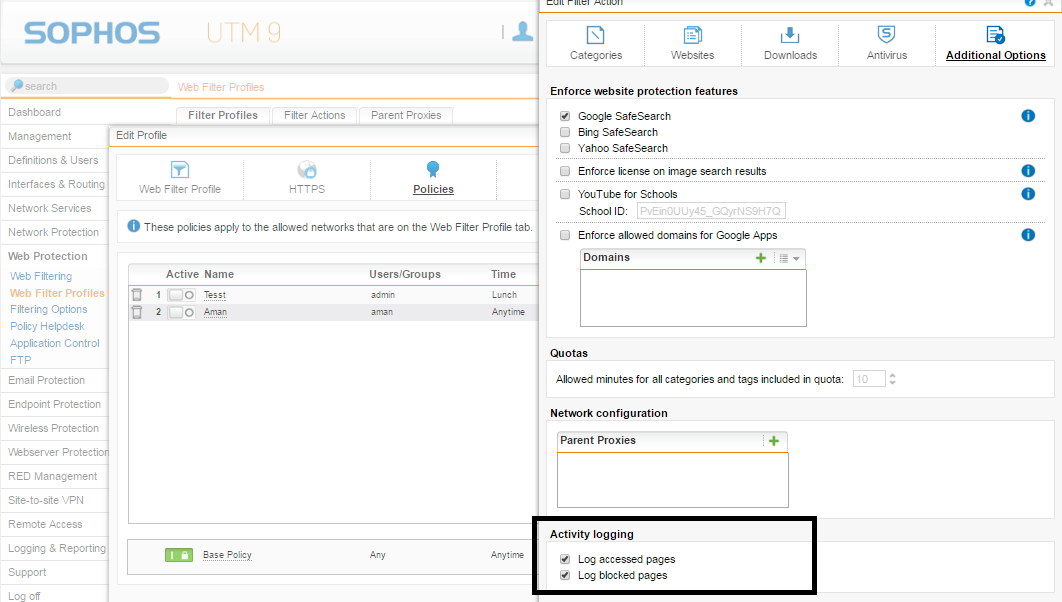Switch to the Filter Actions tab

pyautogui.click(x=314, y=116)
